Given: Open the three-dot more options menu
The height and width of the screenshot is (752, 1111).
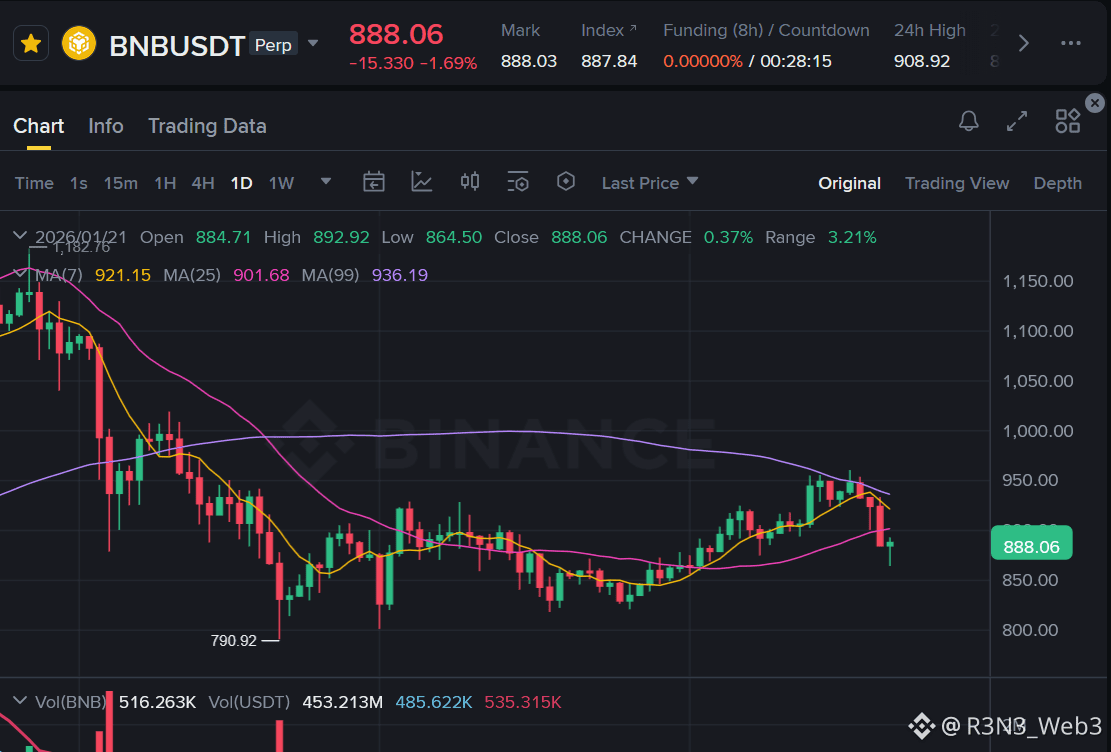Looking at the screenshot, I should [1071, 43].
